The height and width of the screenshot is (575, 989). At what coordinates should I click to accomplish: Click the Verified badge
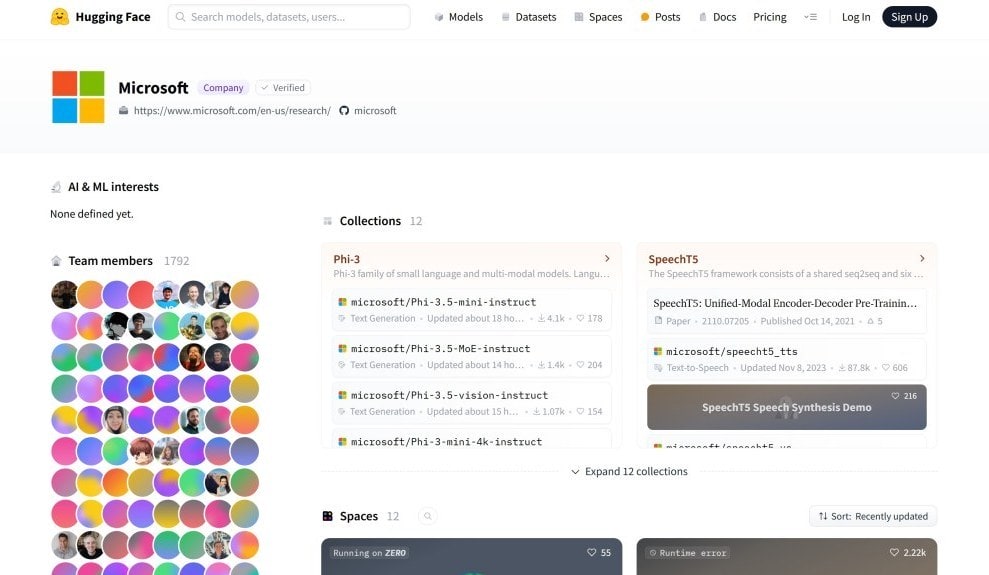283,88
